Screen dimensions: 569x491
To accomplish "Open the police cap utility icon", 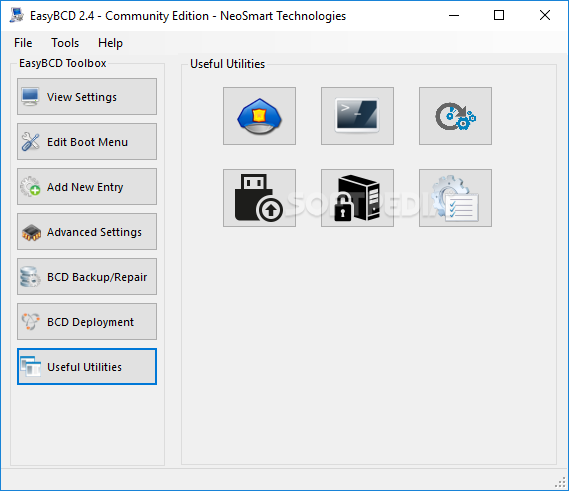I will coord(259,116).
